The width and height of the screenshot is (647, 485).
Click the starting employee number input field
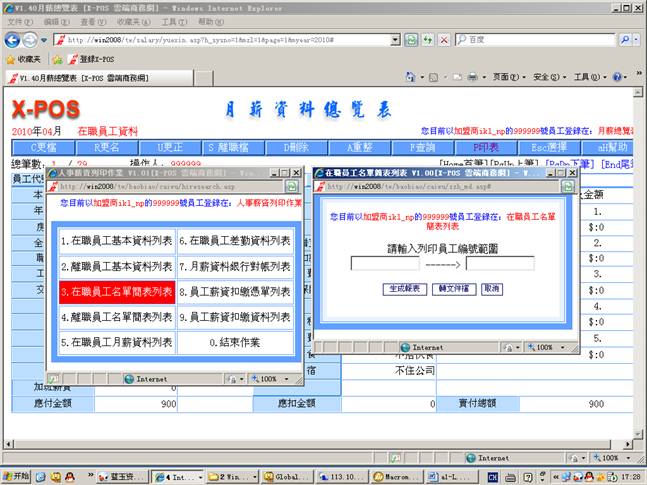click(x=385, y=264)
